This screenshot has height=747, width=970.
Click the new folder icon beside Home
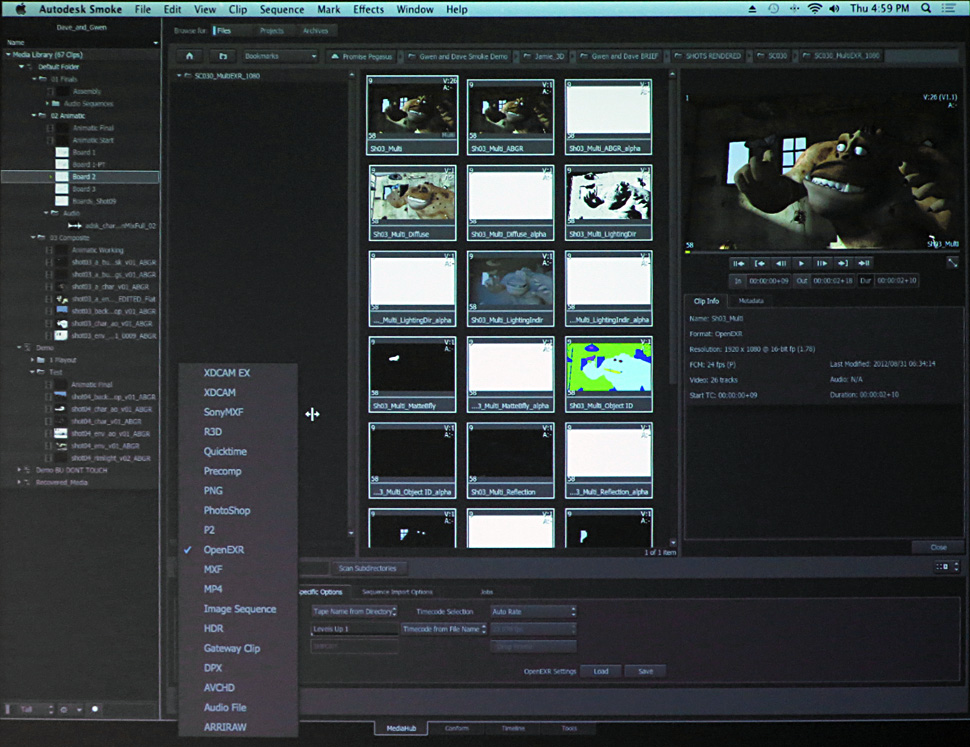pyautogui.click(x=224, y=56)
